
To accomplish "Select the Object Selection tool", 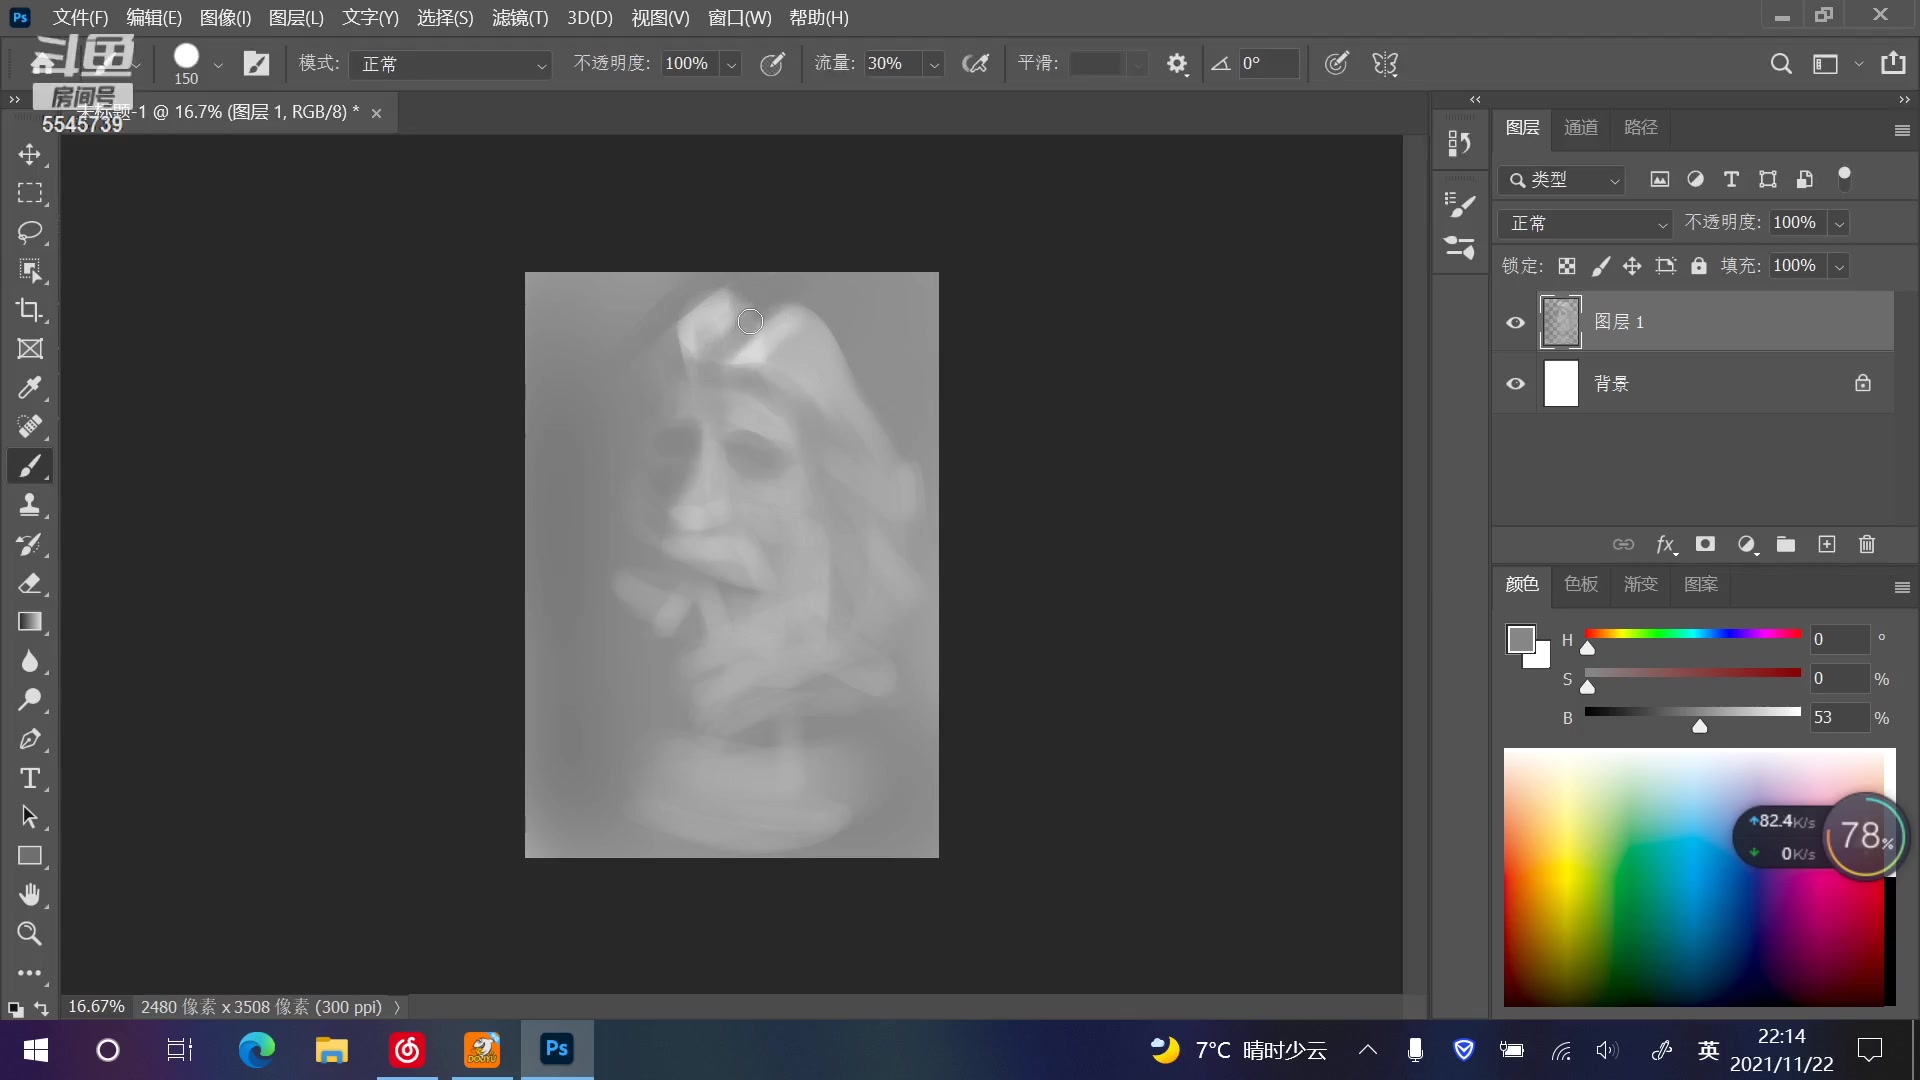I will (x=30, y=271).
